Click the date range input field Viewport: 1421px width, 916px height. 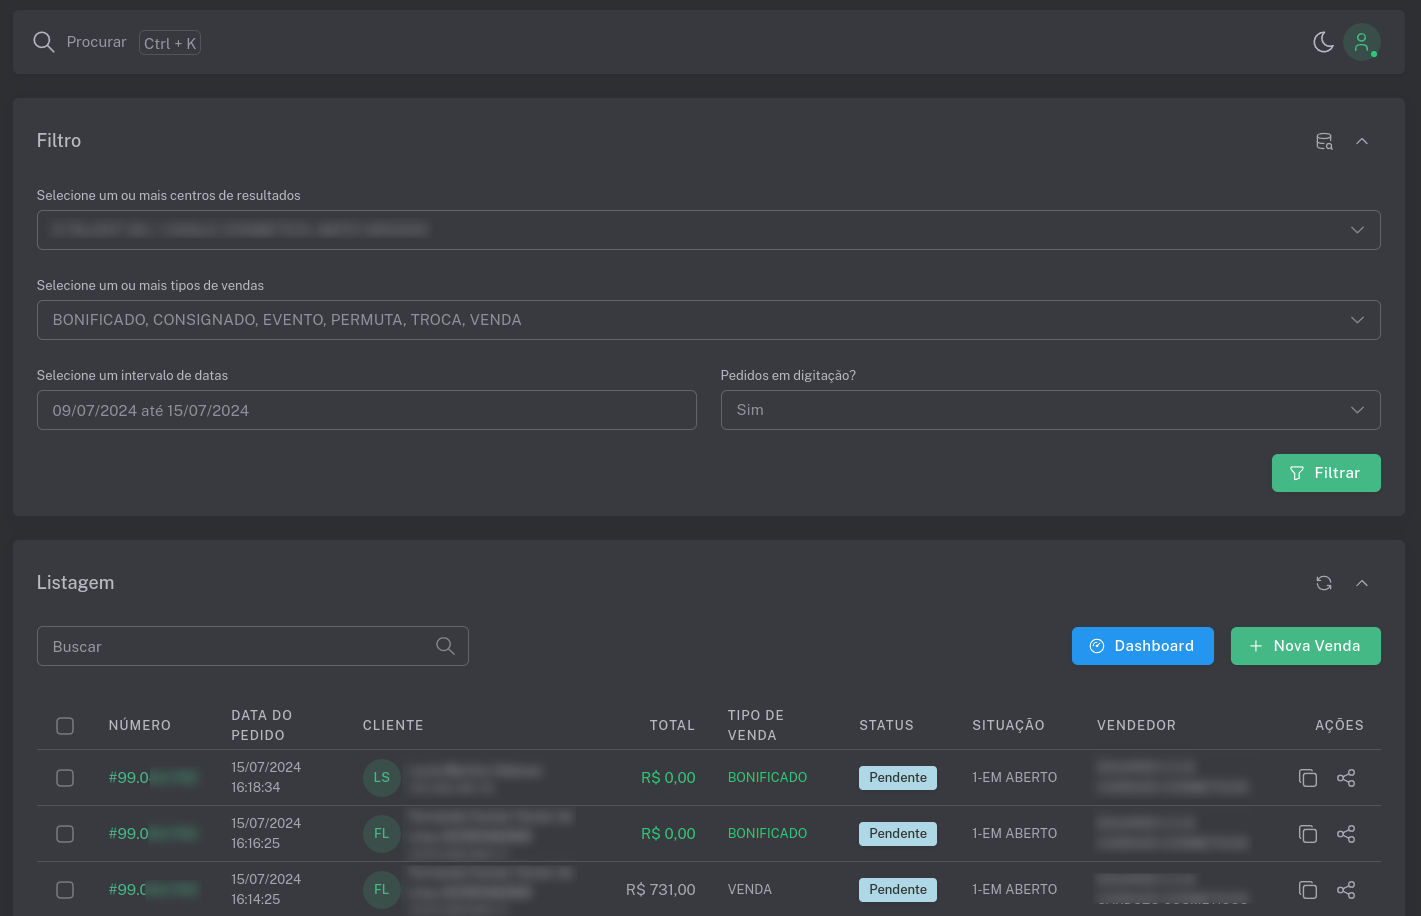coord(366,410)
